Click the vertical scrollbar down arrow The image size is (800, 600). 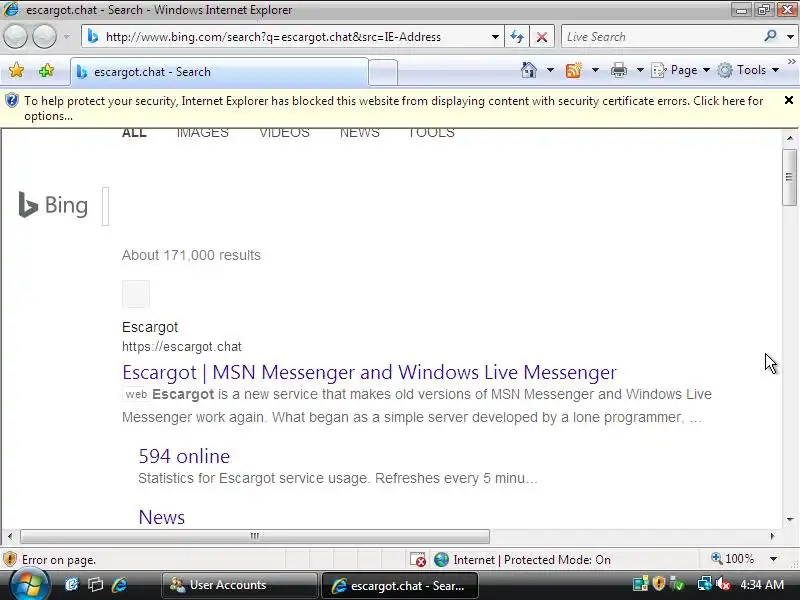pos(789,519)
